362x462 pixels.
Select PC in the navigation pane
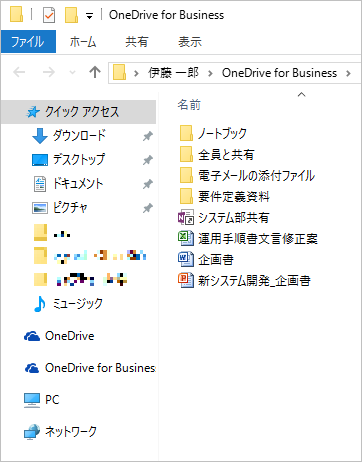(x=52, y=400)
